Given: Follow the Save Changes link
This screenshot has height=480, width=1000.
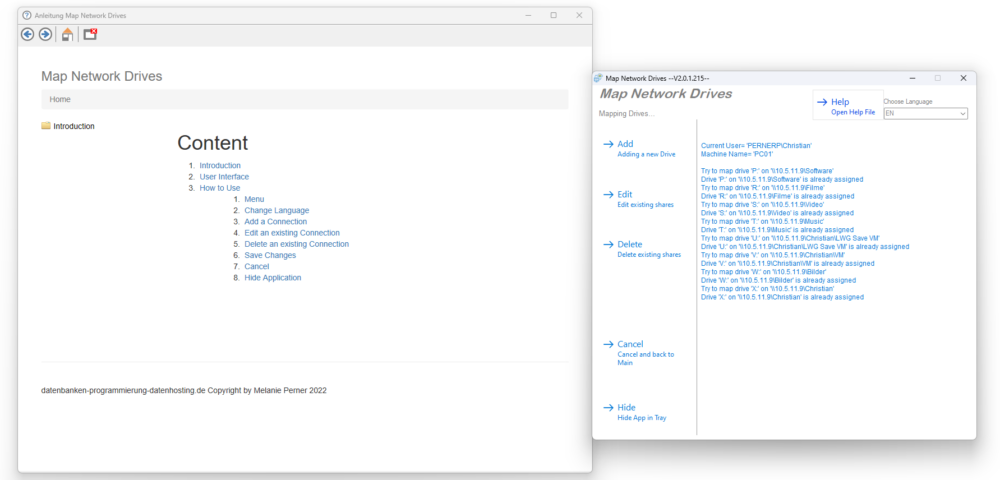Looking at the screenshot, I should [270, 255].
